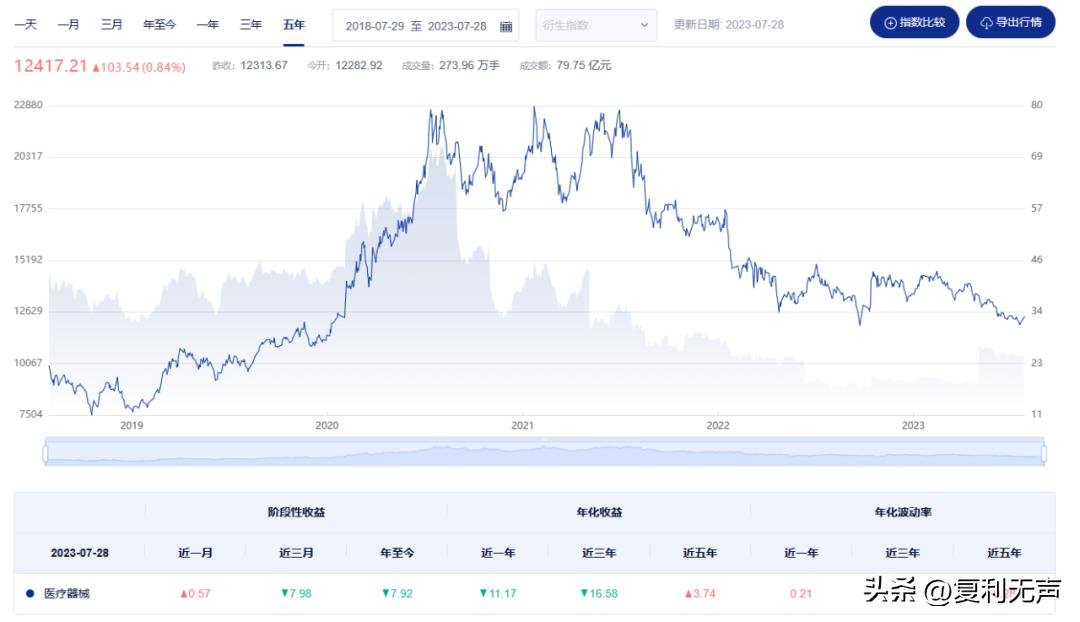Click the 指数比较 button
This screenshot has height=622, width=1080.
click(x=914, y=23)
